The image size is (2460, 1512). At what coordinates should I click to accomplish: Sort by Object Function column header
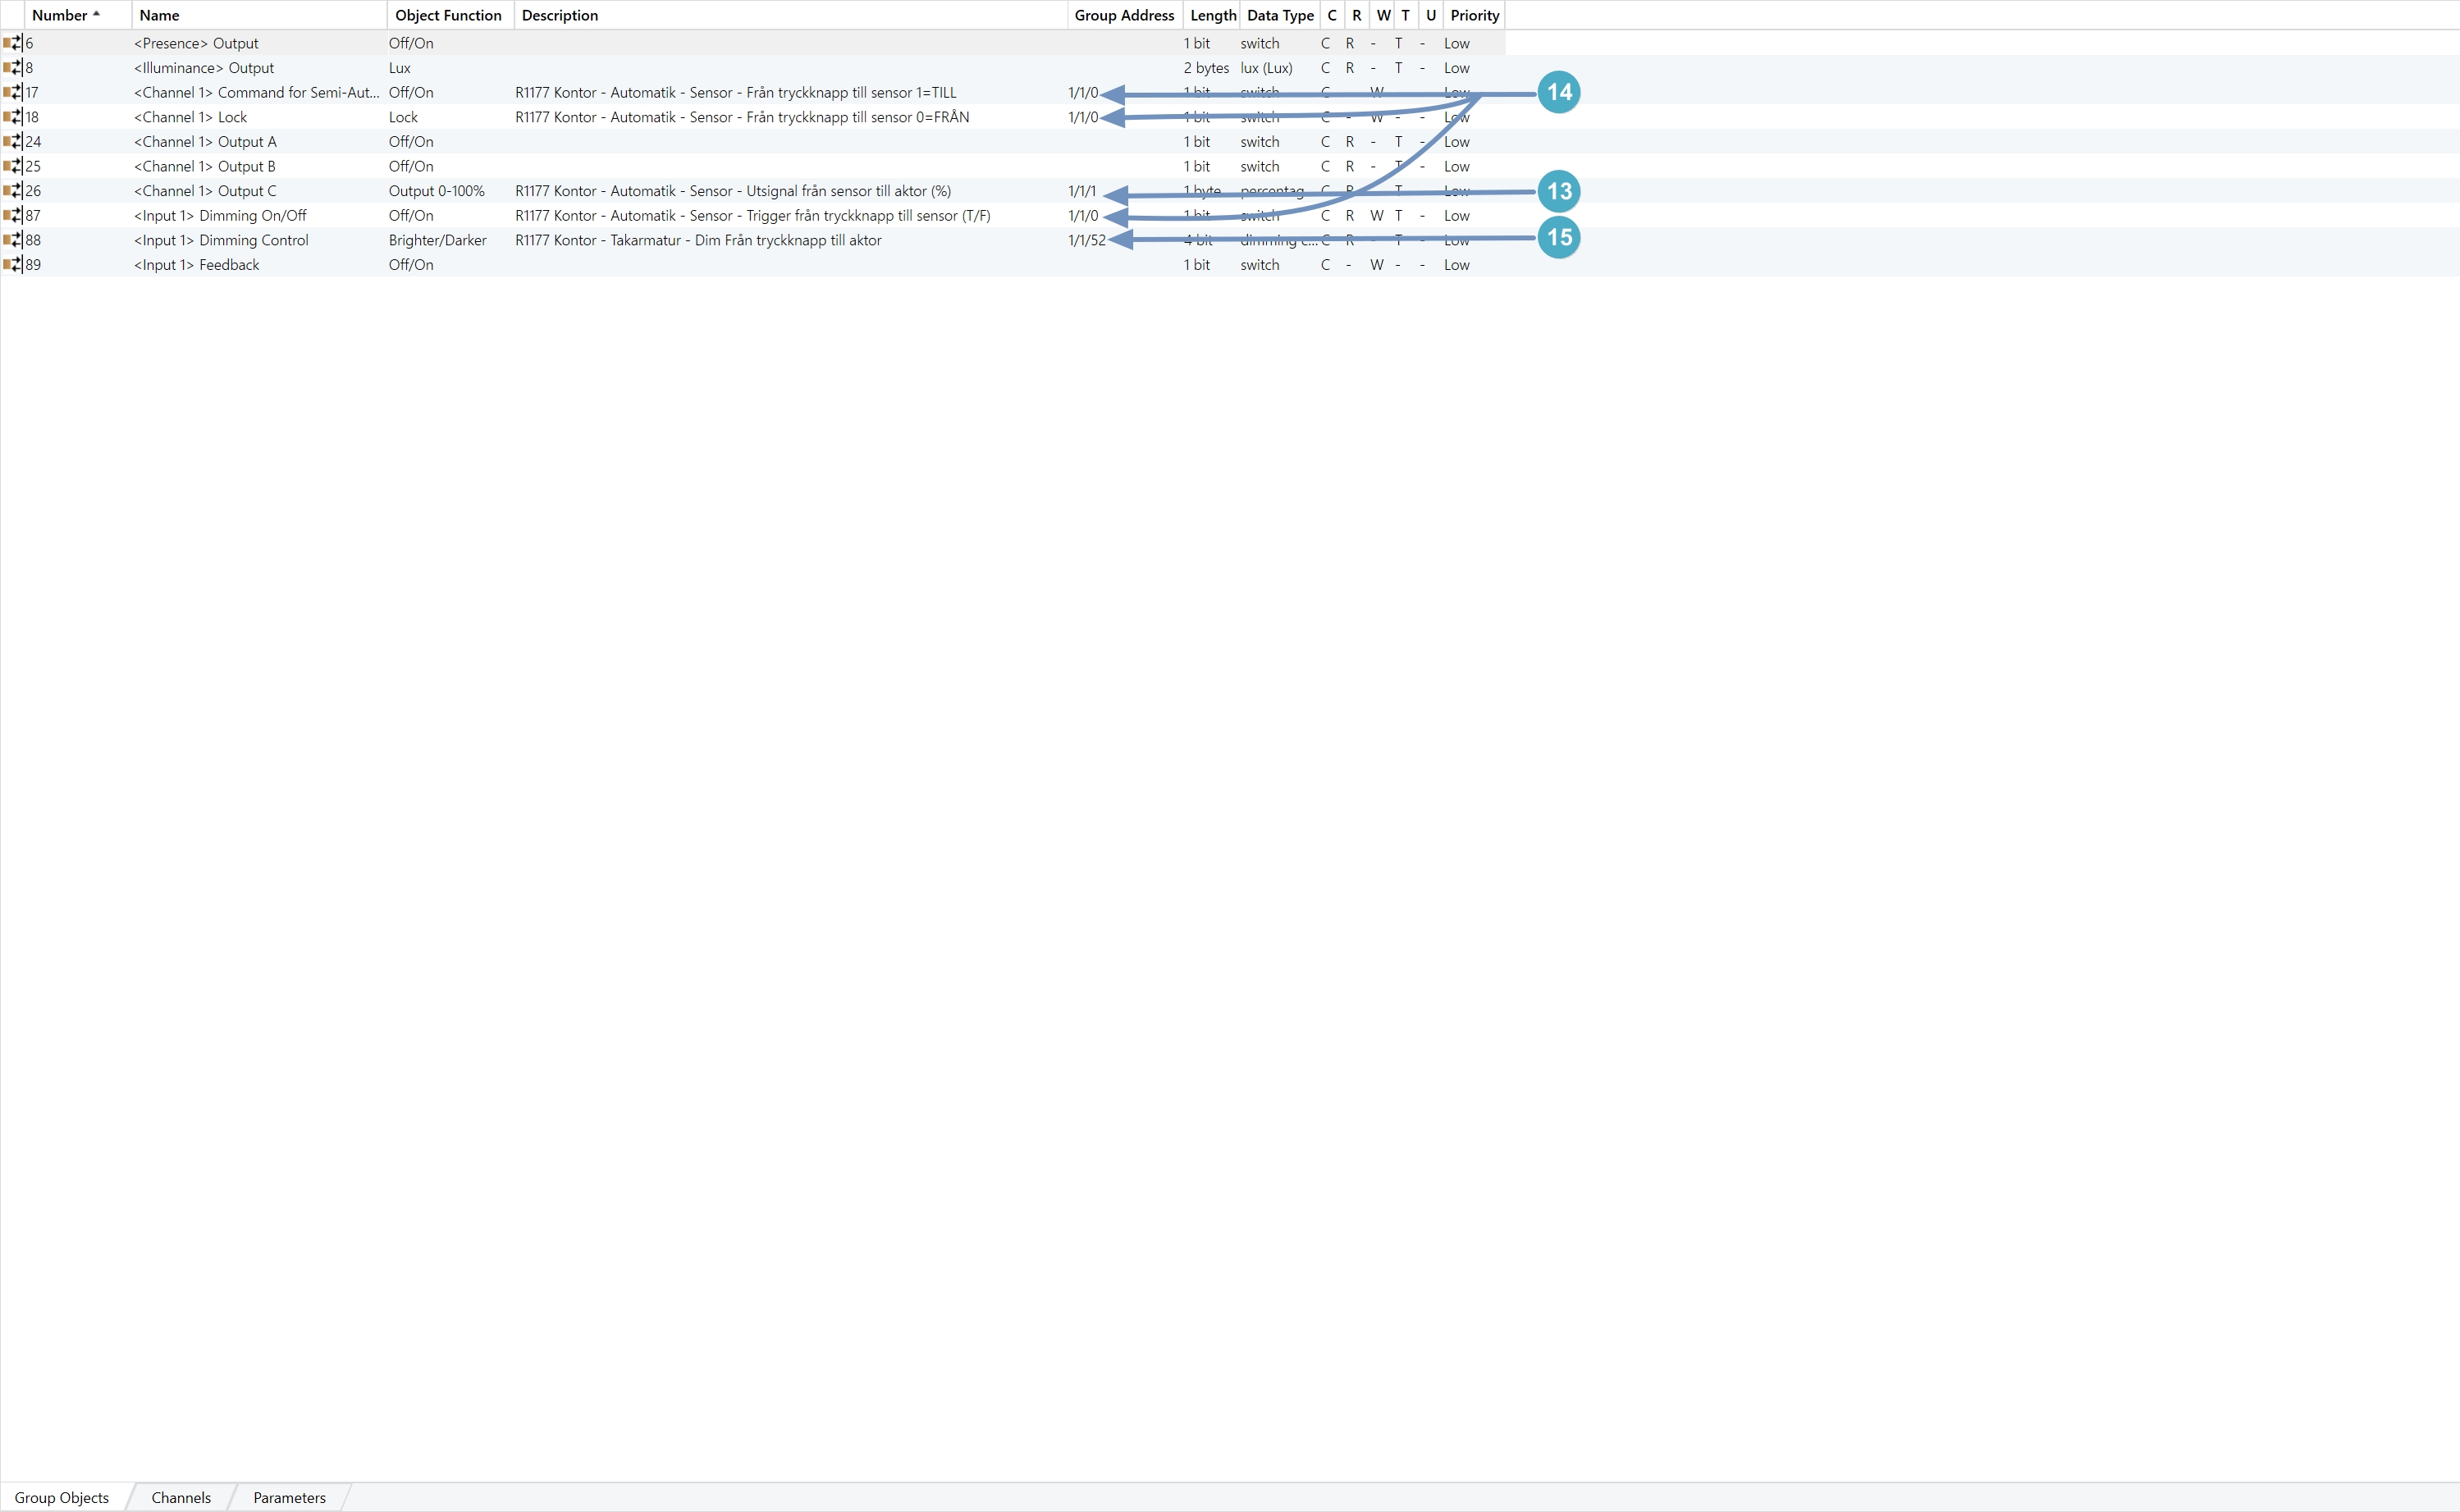click(448, 15)
